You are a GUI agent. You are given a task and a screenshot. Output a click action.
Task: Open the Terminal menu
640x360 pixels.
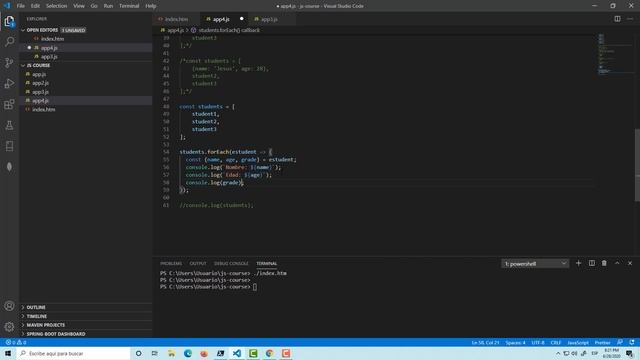coord(129,6)
